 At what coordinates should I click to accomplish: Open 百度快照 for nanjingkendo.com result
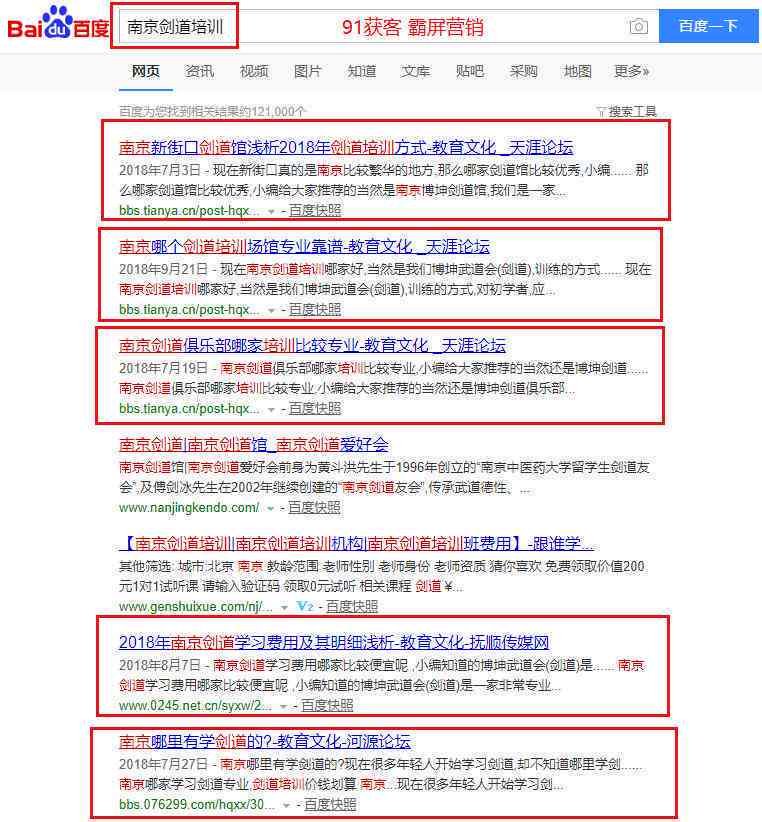[x=314, y=507]
